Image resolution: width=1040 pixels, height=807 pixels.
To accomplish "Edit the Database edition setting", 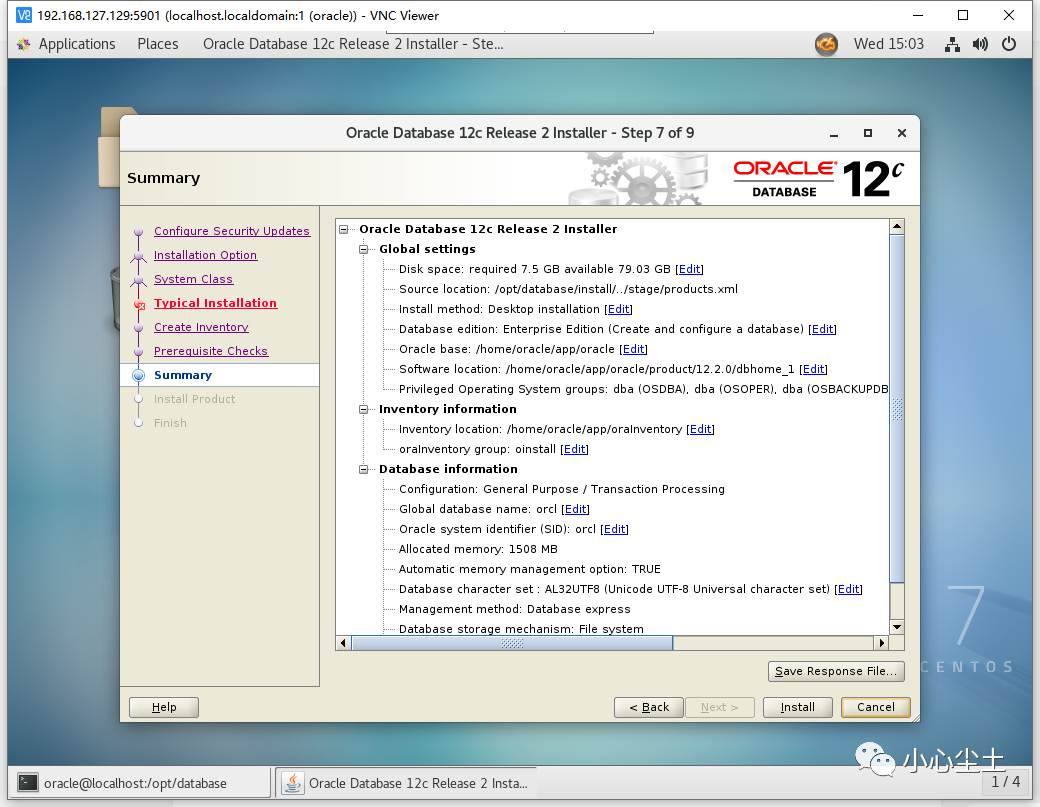I will point(822,329).
